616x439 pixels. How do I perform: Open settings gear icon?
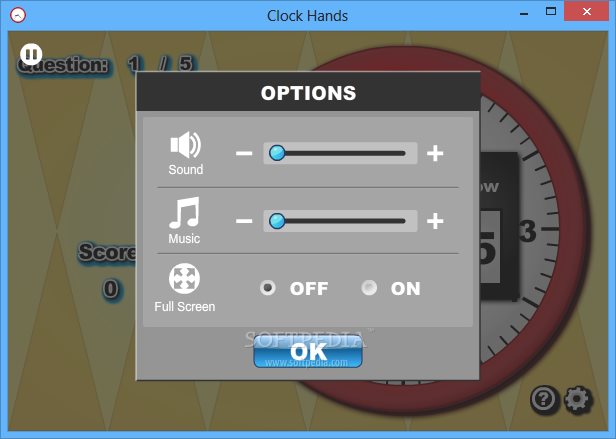pyautogui.click(x=577, y=399)
